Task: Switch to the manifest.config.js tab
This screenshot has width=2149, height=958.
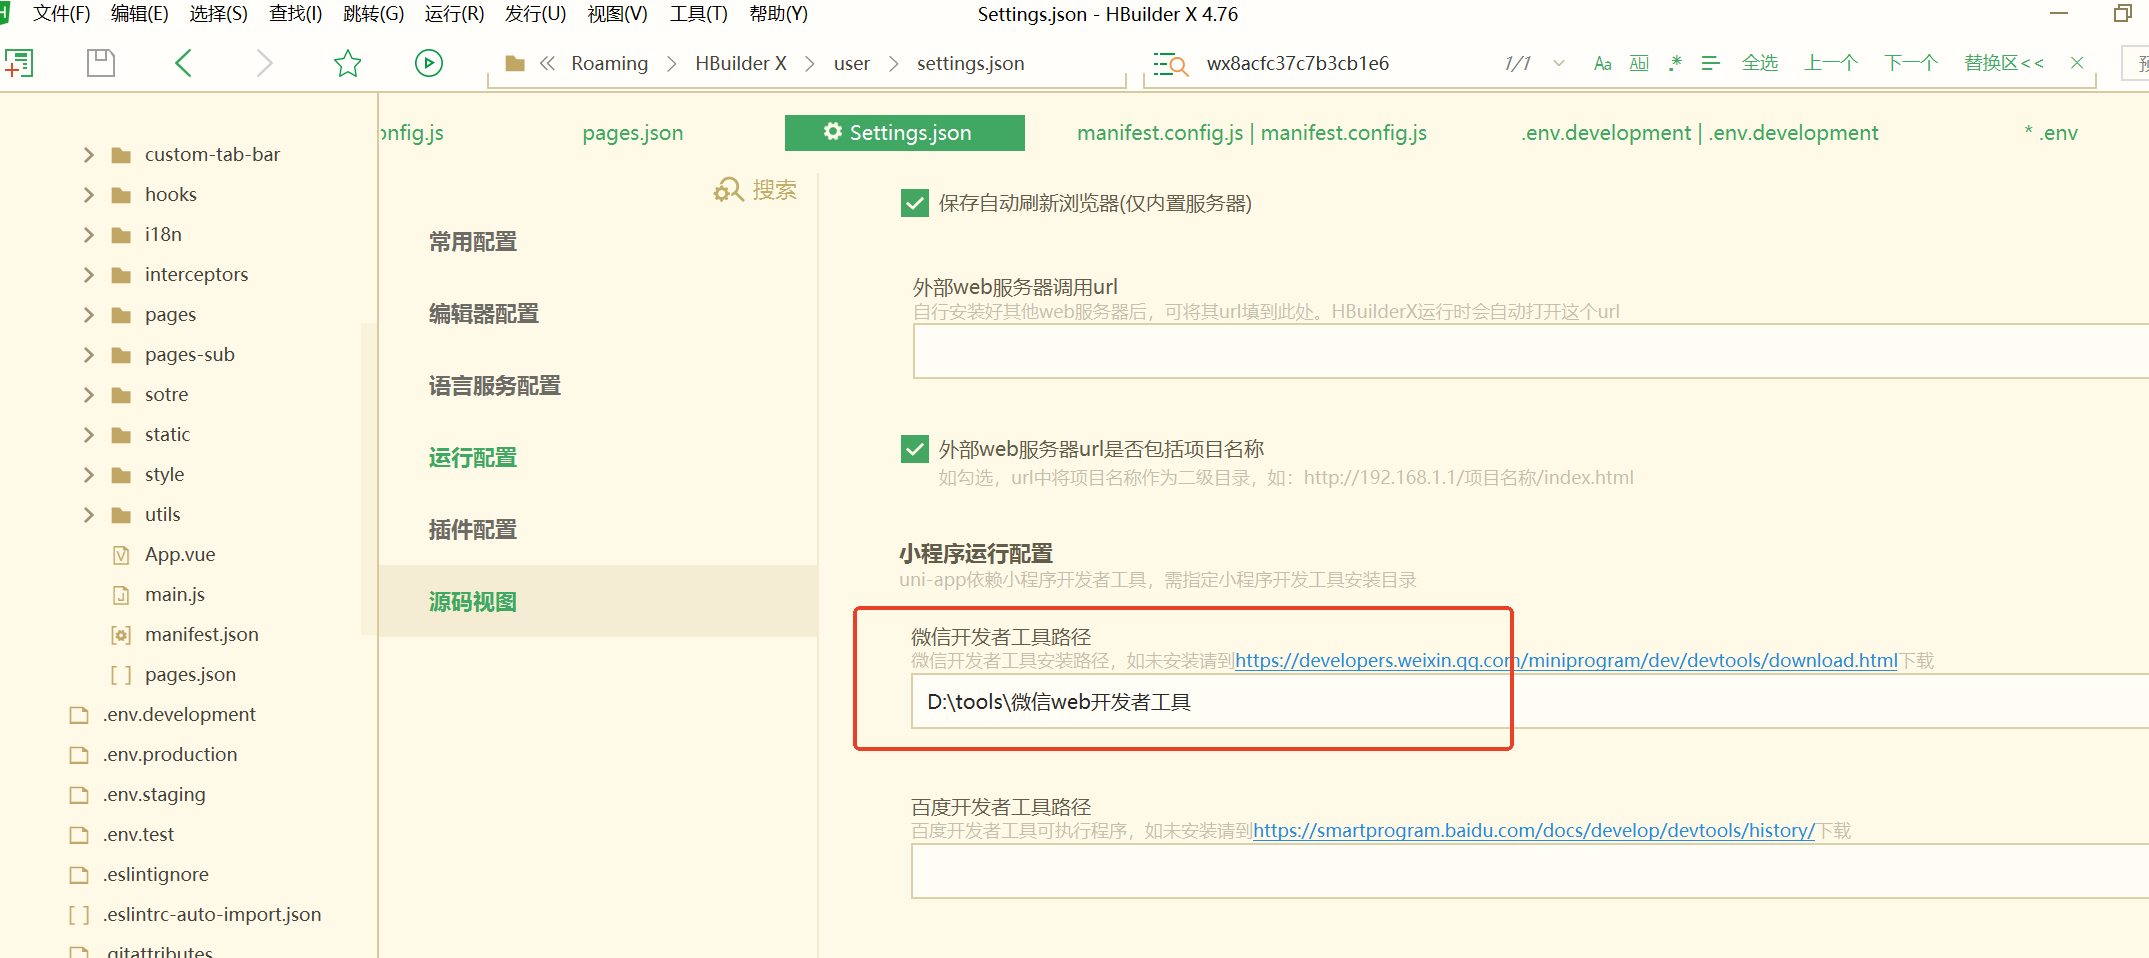Action: (1252, 133)
